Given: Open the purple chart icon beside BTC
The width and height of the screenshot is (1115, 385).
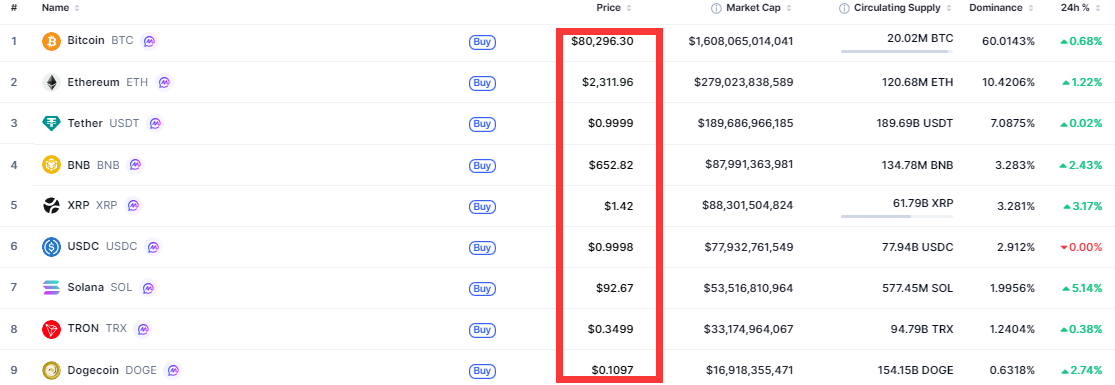Looking at the screenshot, I should [149, 41].
